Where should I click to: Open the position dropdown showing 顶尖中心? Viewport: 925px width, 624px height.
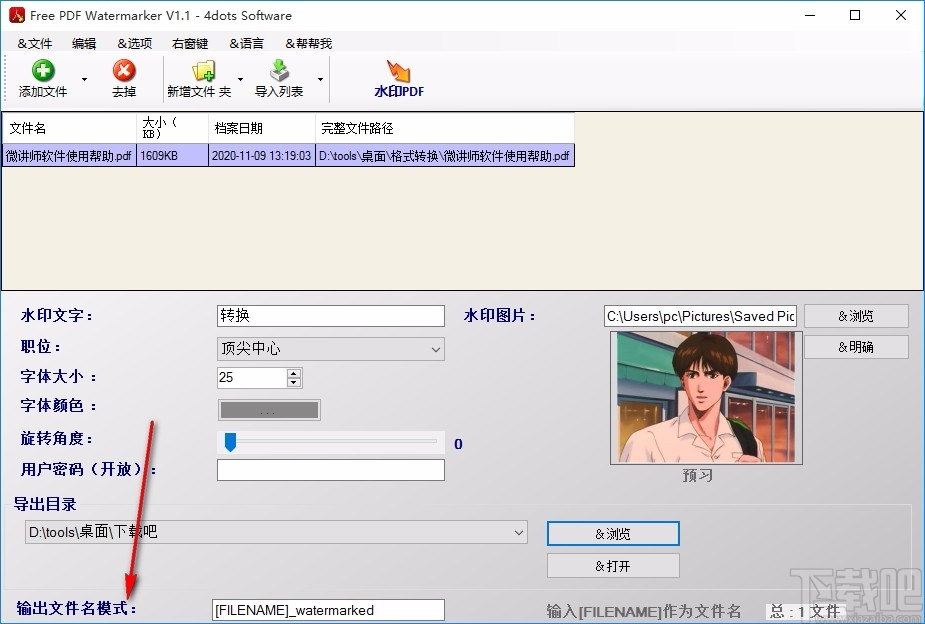330,349
